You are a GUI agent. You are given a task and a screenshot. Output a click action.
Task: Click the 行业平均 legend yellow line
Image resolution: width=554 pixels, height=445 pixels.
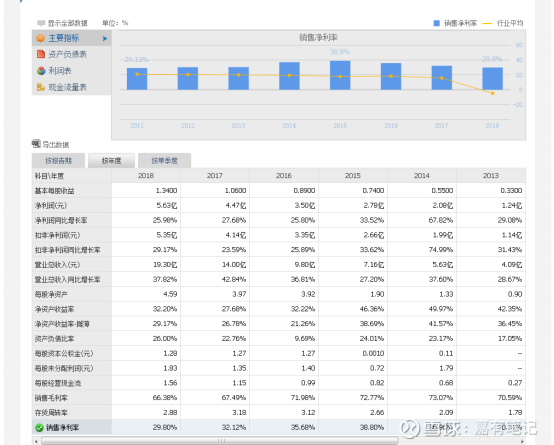(487, 24)
